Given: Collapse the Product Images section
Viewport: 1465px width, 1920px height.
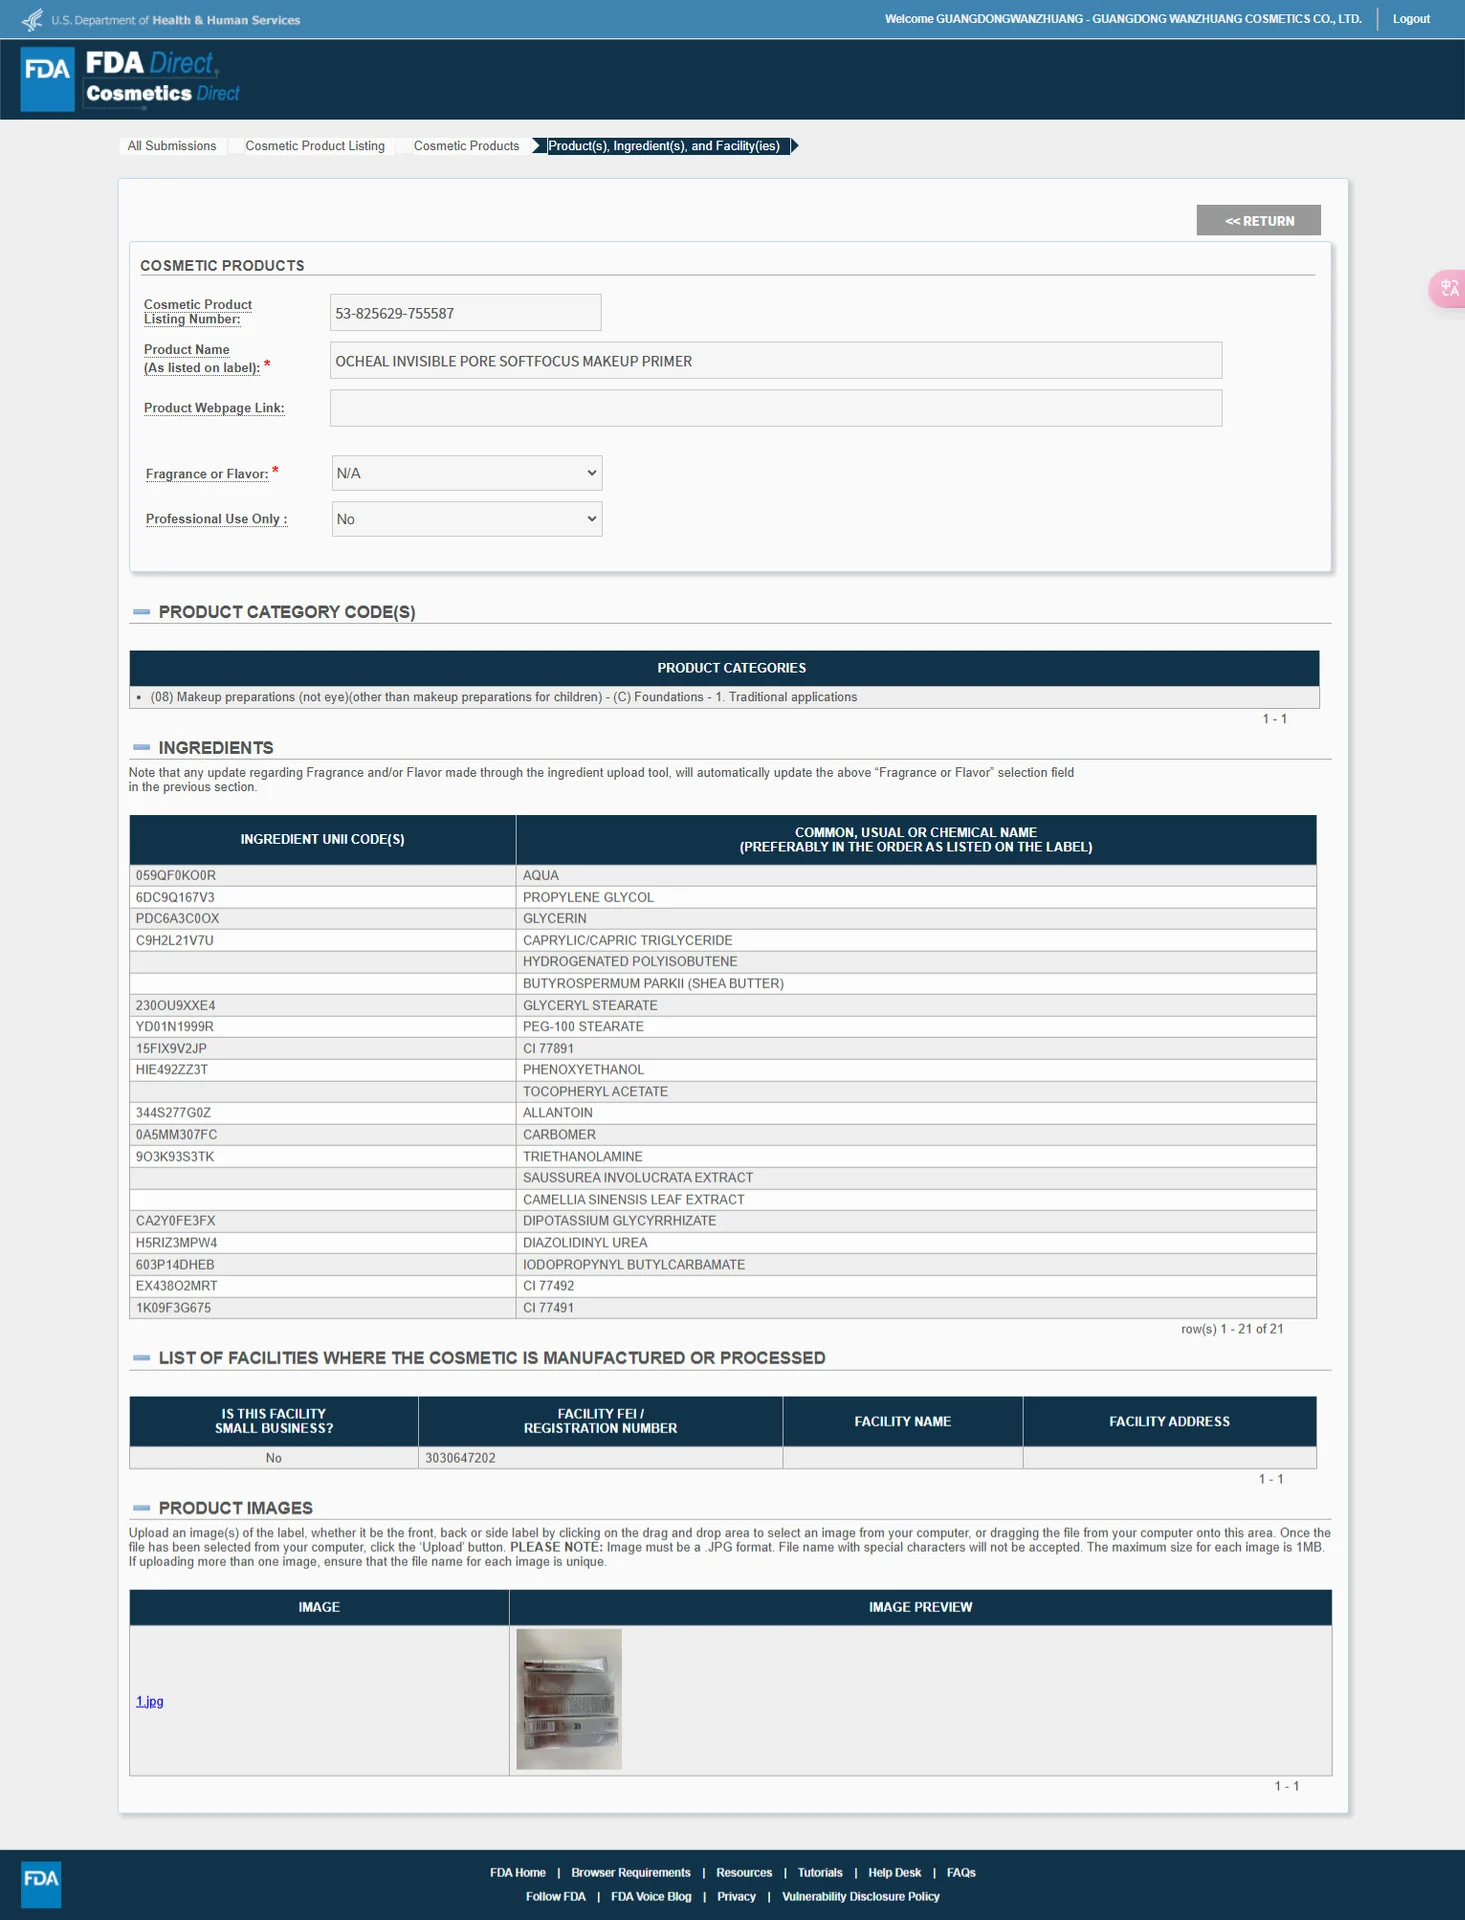Looking at the screenshot, I should [142, 1508].
